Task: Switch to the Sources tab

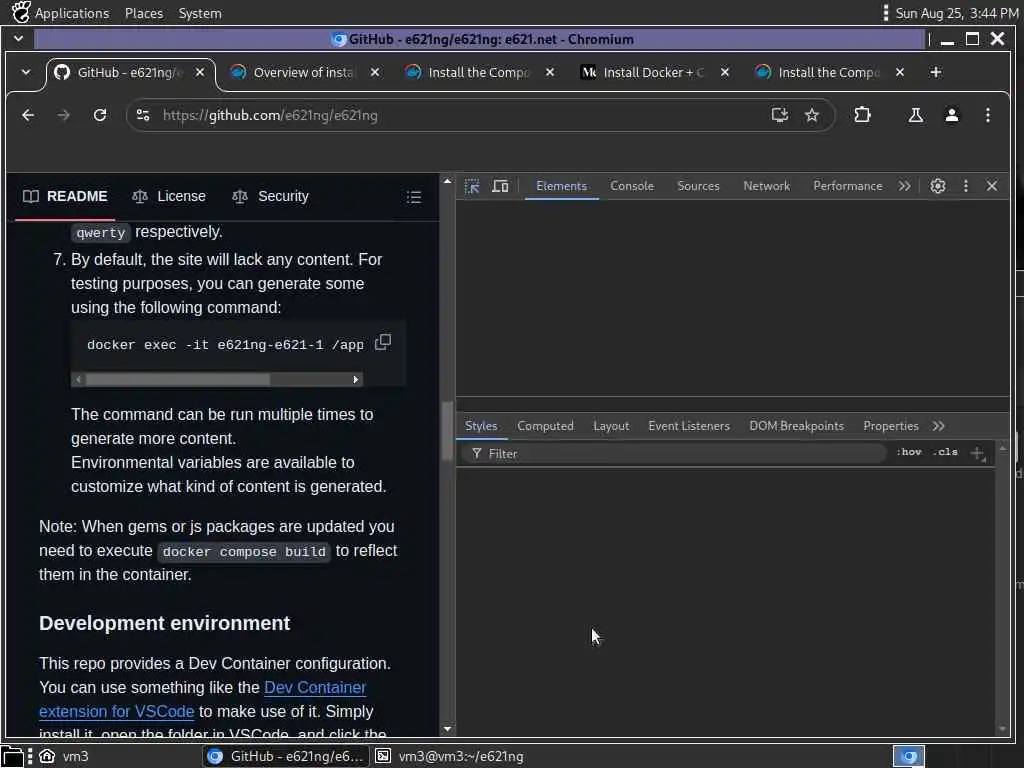Action: [698, 186]
